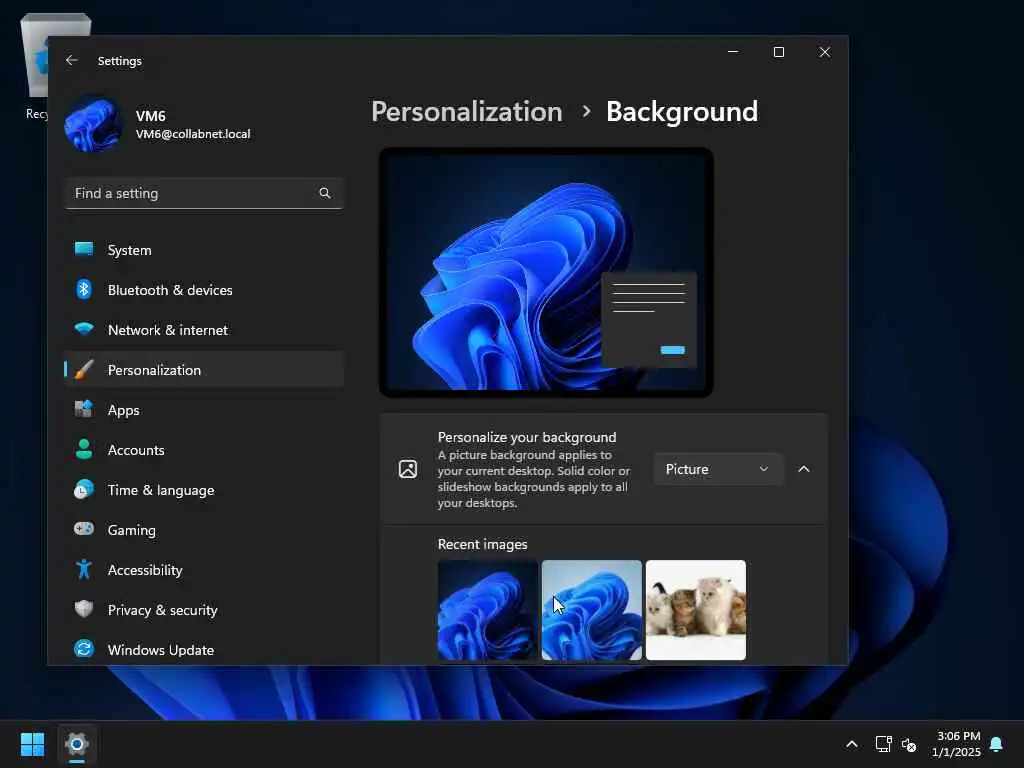Viewport: 1024px width, 768px height.
Task: Click the Apps icon in sidebar
Action: pyautogui.click(x=84, y=409)
